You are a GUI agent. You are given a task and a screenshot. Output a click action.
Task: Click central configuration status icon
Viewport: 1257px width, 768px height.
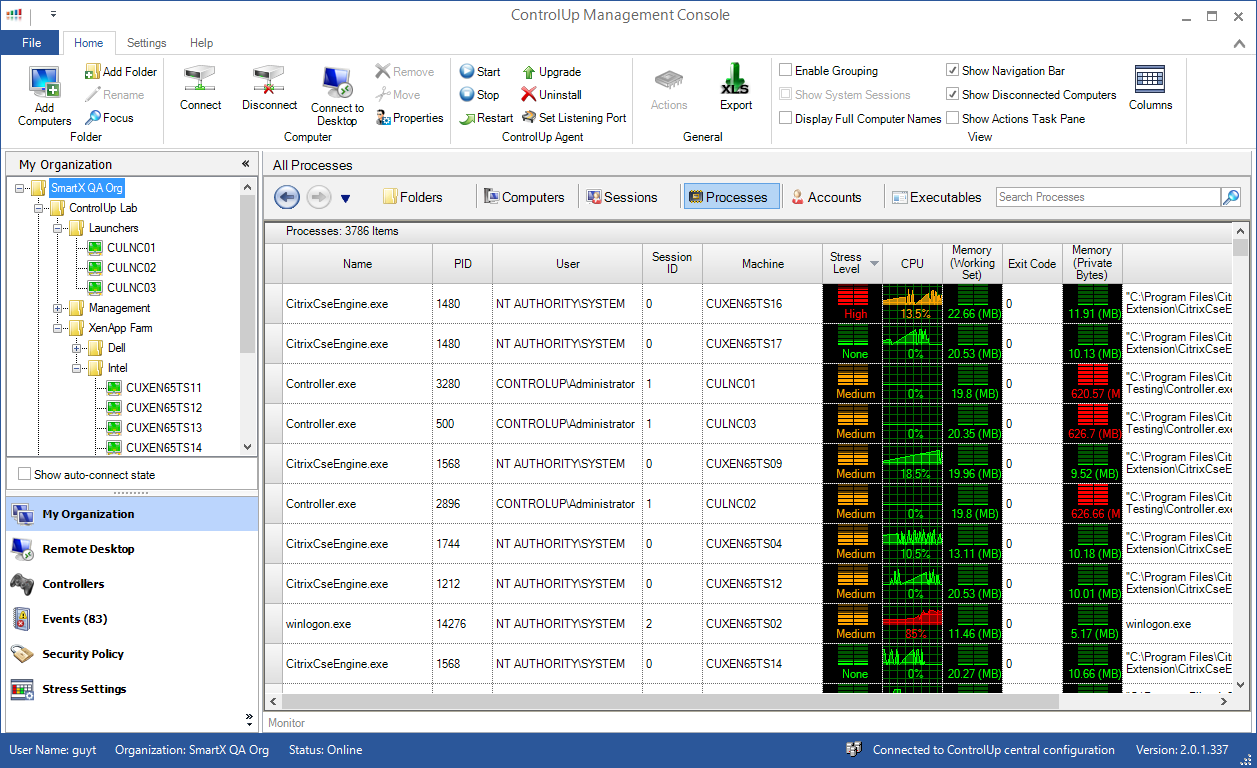pyautogui.click(x=854, y=750)
